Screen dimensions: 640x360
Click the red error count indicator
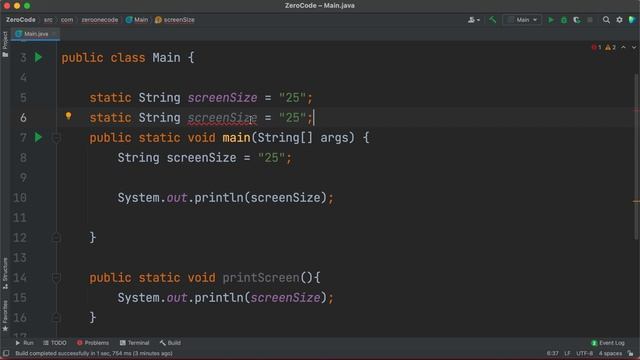click(596, 47)
